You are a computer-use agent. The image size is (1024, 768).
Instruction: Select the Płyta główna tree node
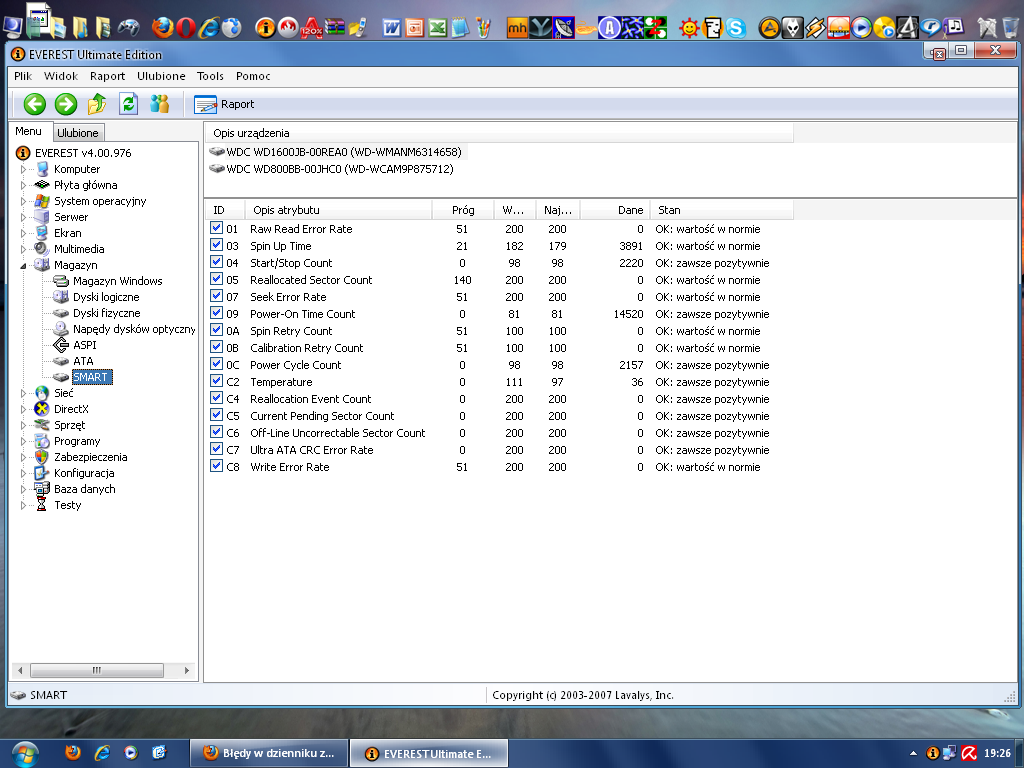click(86, 185)
